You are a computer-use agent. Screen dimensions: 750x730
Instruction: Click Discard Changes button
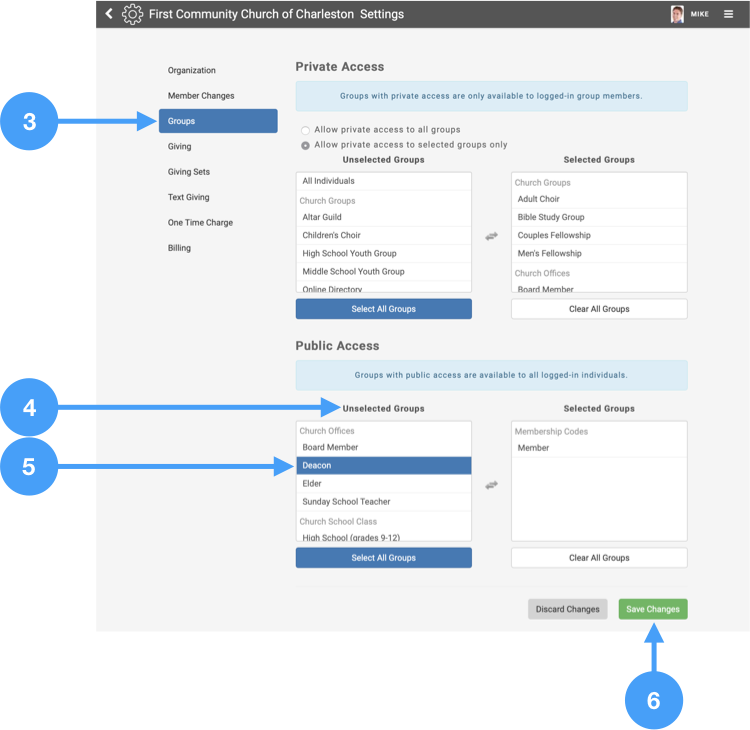pyautogui.click(x=567, y=609)
